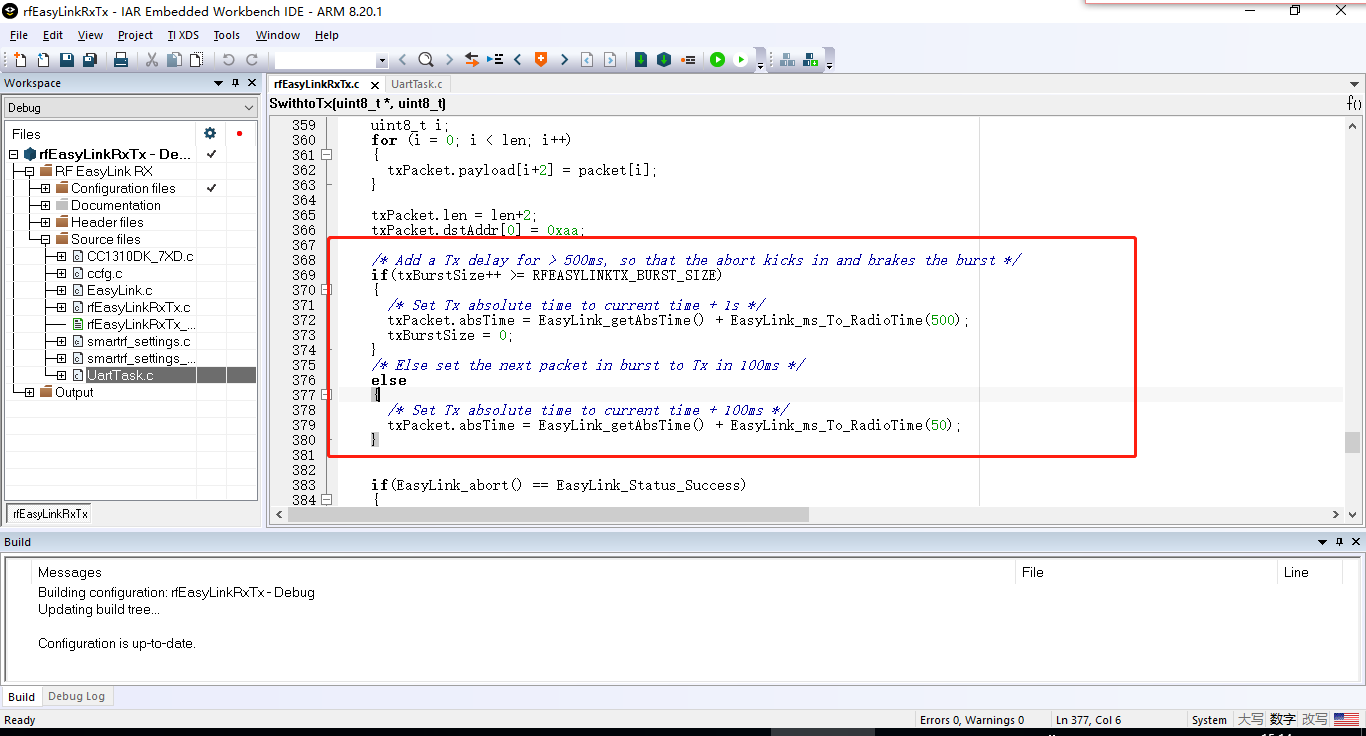Collapse the code fold at line 370
The image size is (1366, 736).
click(x=326, y=290)
